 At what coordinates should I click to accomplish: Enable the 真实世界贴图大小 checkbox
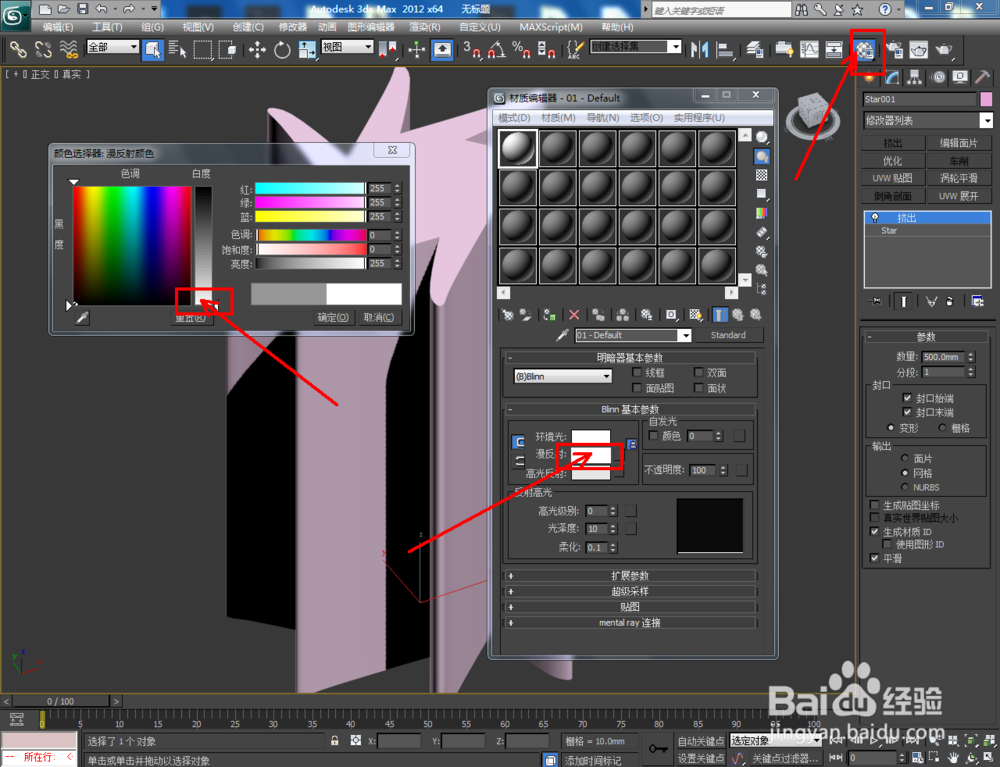pos(872,518)
